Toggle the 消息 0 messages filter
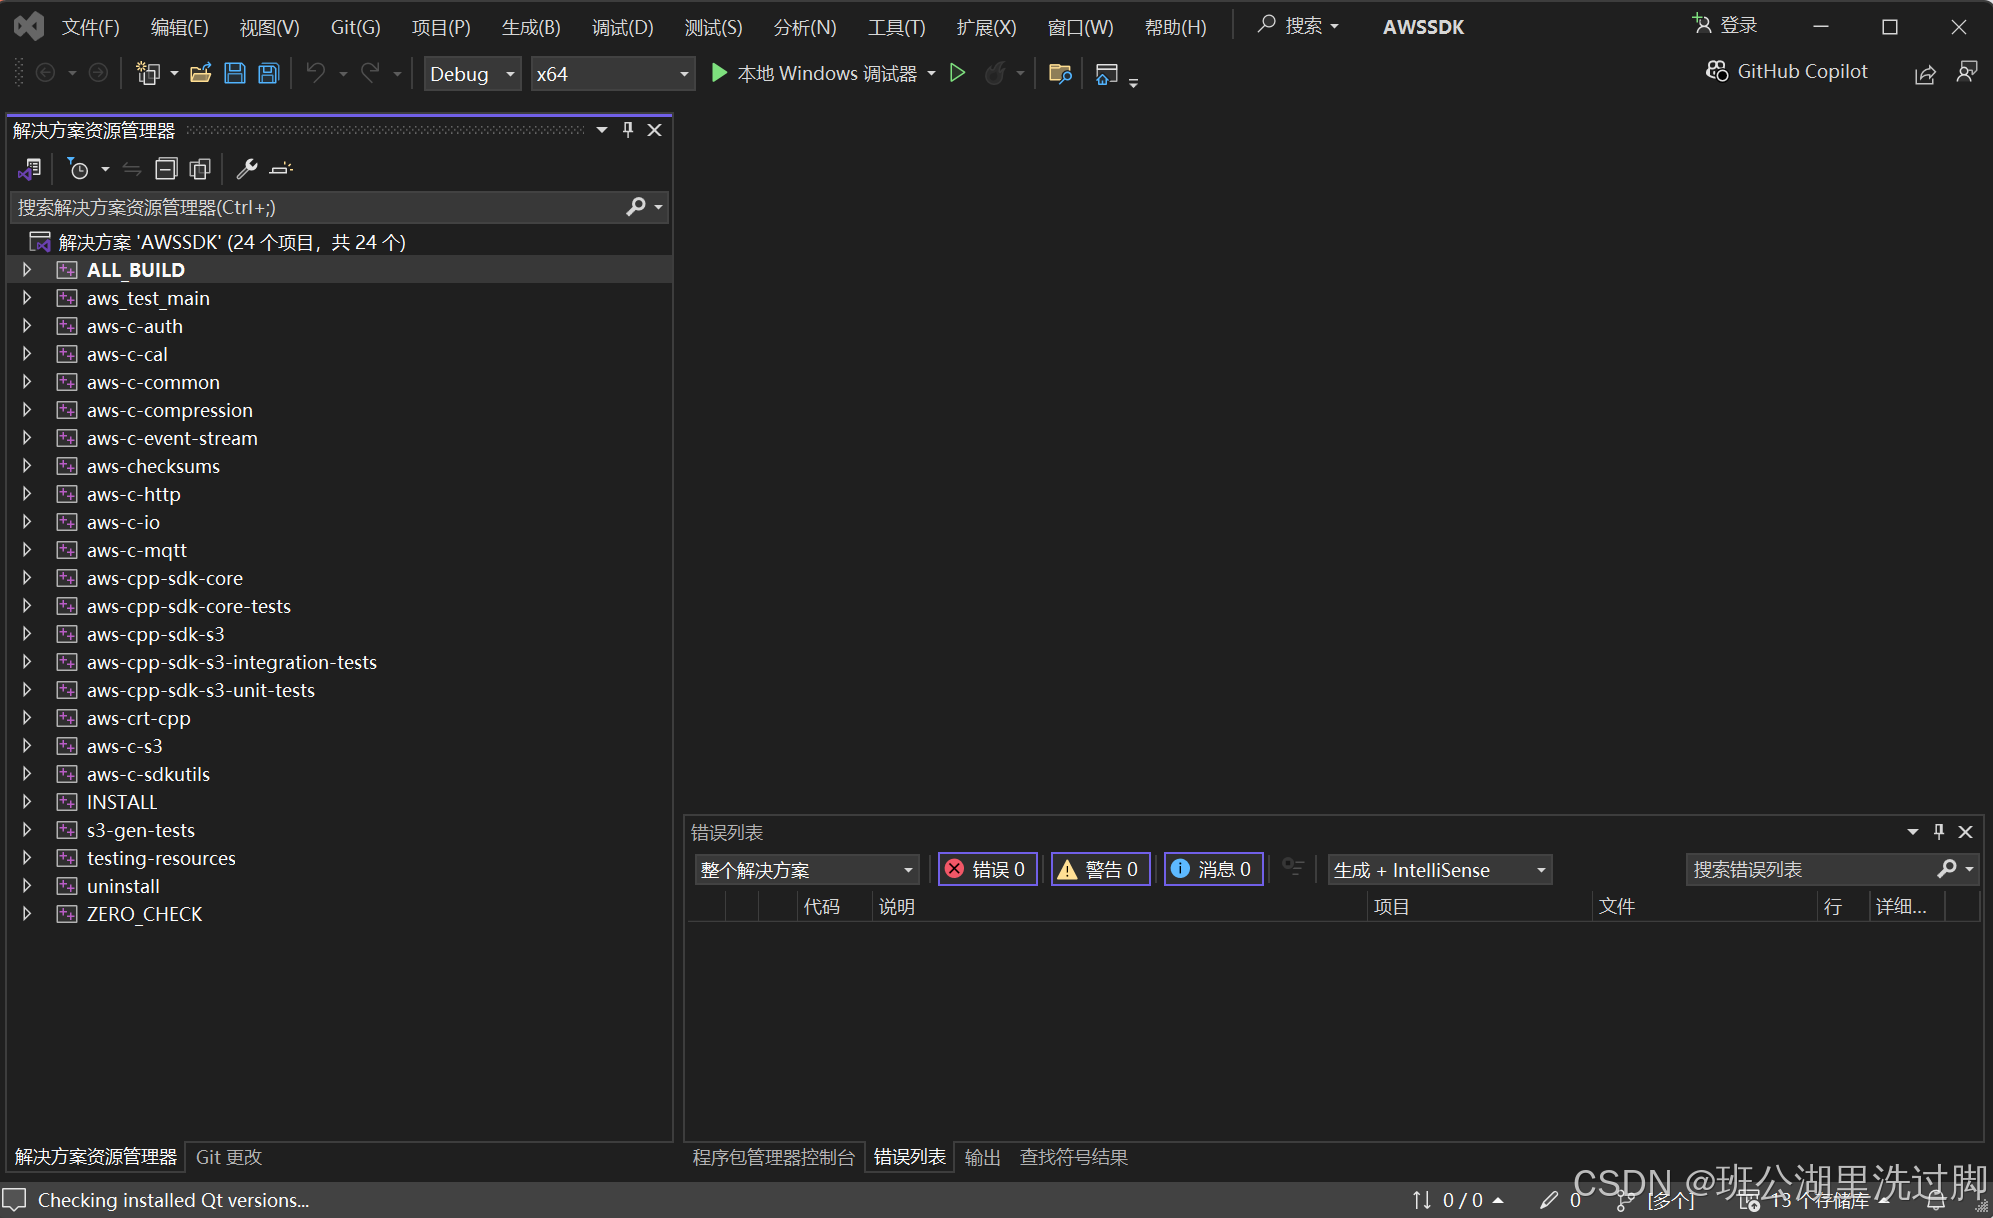The image size is (1993, 1218). tap(1213, 869)
